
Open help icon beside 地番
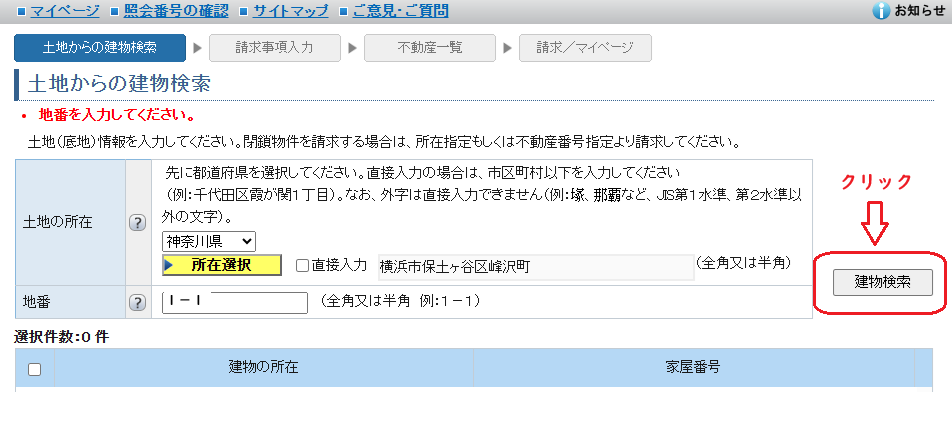[138, 302]
